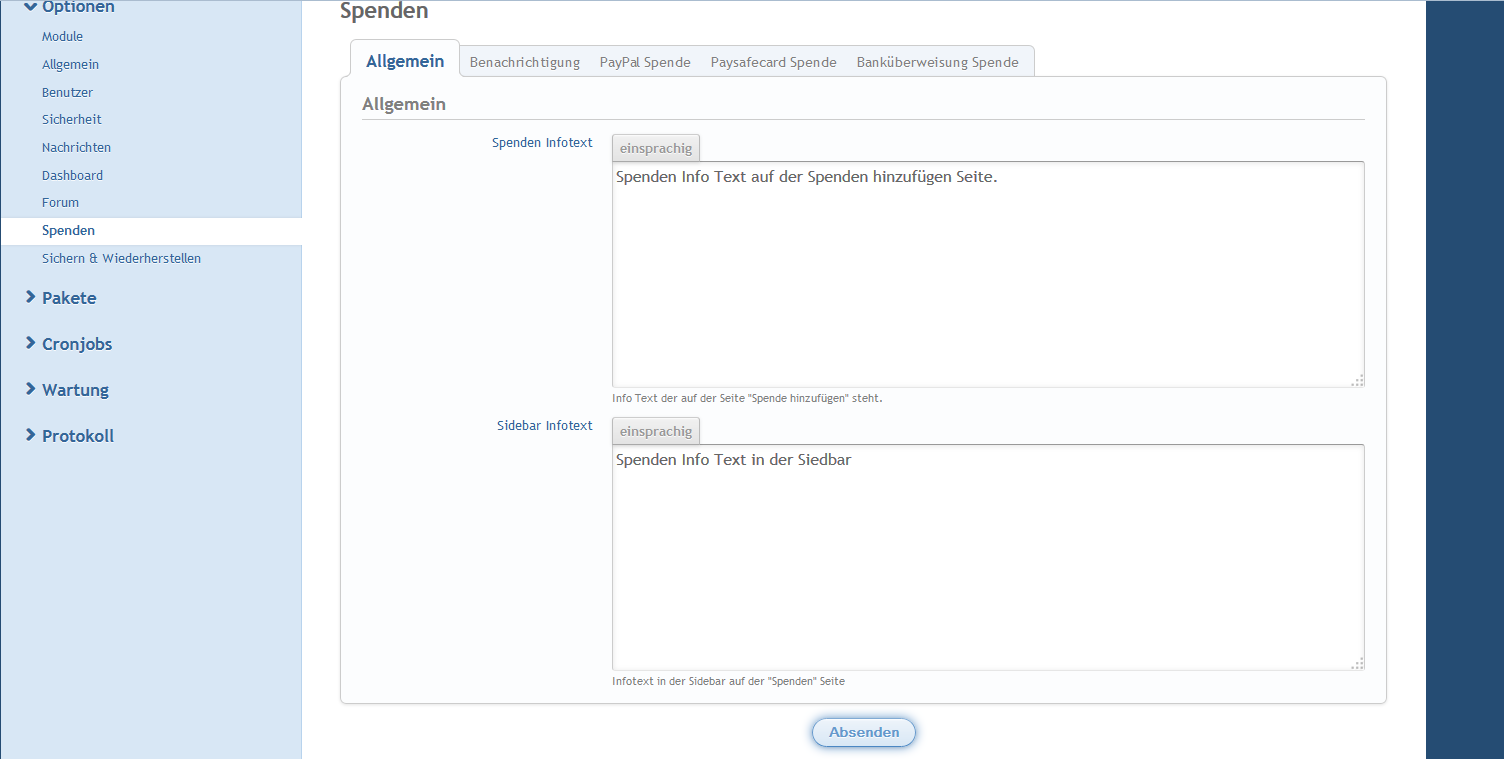Screen dimensions: 1504x759
Task: Collapse the Optionen section chevron
Action: pyautogui.click(x=31, y=7)
